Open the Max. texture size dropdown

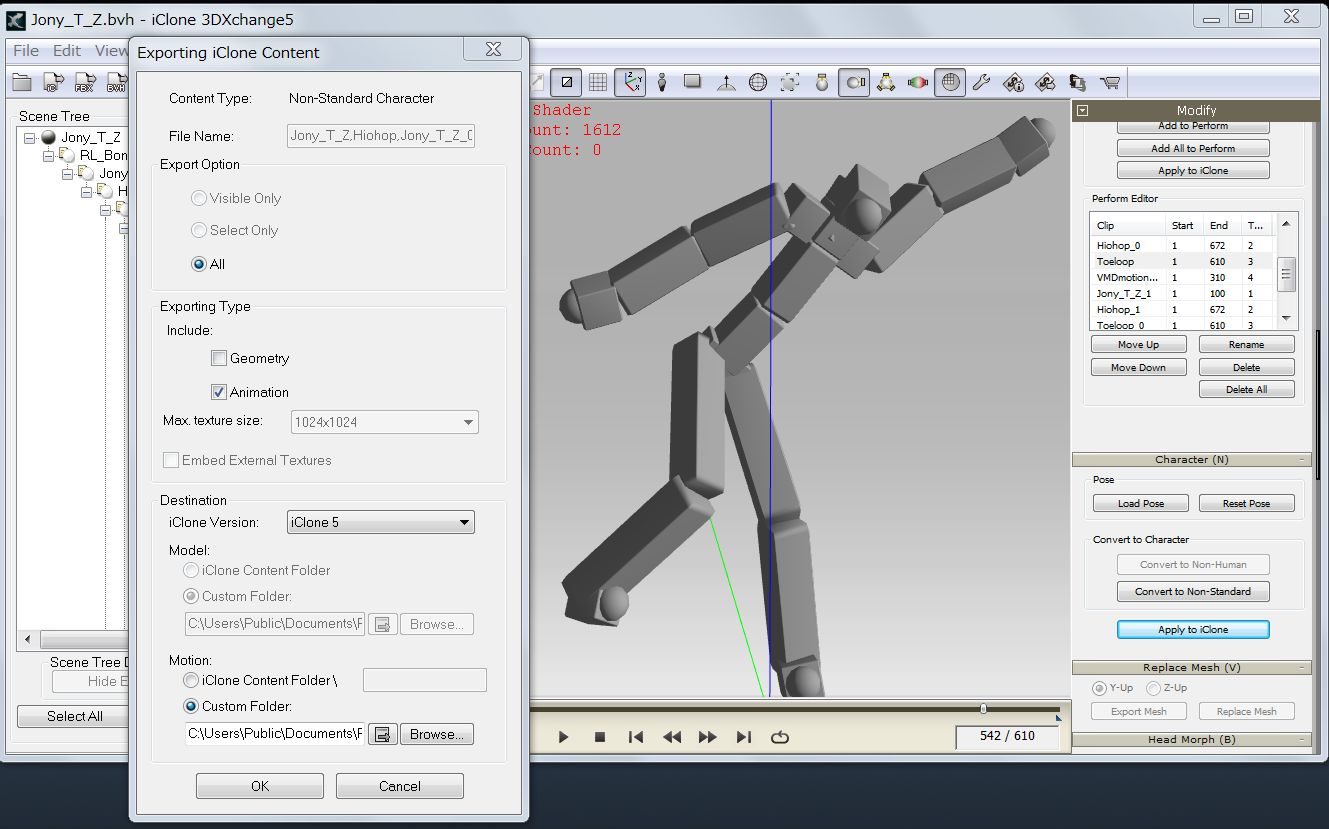coord(385,422)
